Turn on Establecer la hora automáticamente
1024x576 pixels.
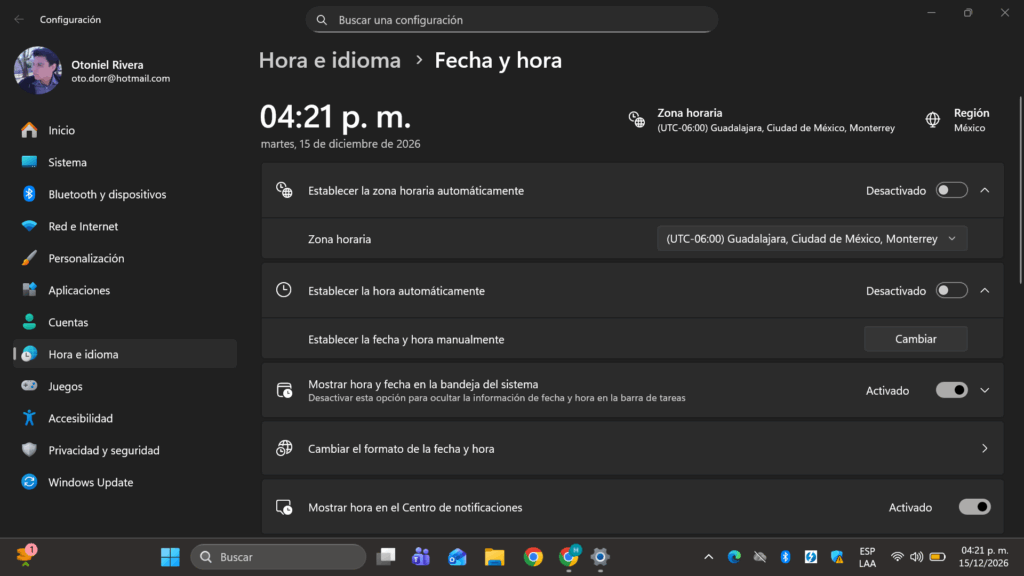pos(952,290)
